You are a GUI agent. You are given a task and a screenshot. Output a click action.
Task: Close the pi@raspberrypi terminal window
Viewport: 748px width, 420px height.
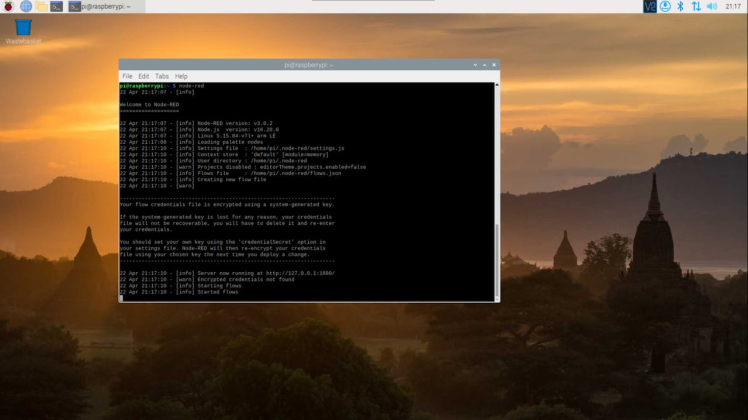coord(492,64)
